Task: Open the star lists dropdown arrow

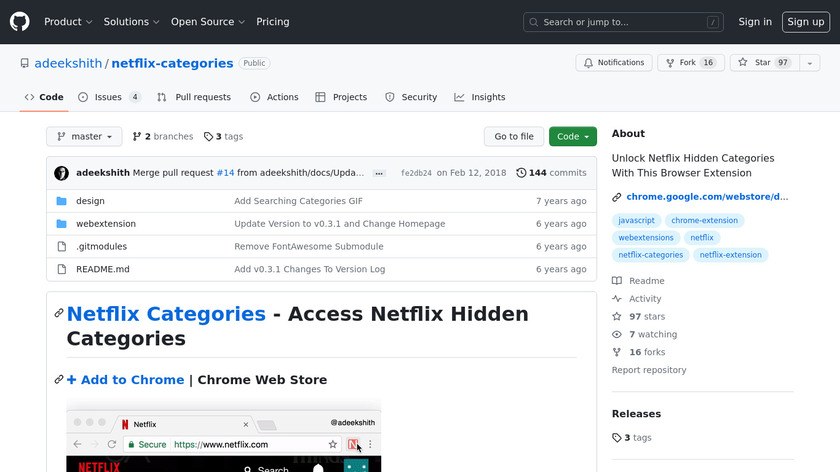Action: pyautogui.click(x=809, y=63)
